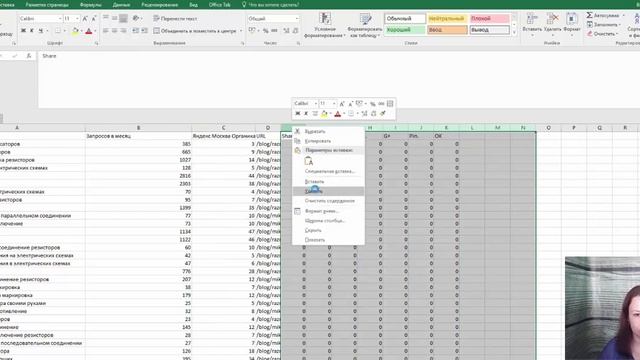Increase indent in alignment group
The height and width of the screenshot is (360, 640).
(144, 31)
